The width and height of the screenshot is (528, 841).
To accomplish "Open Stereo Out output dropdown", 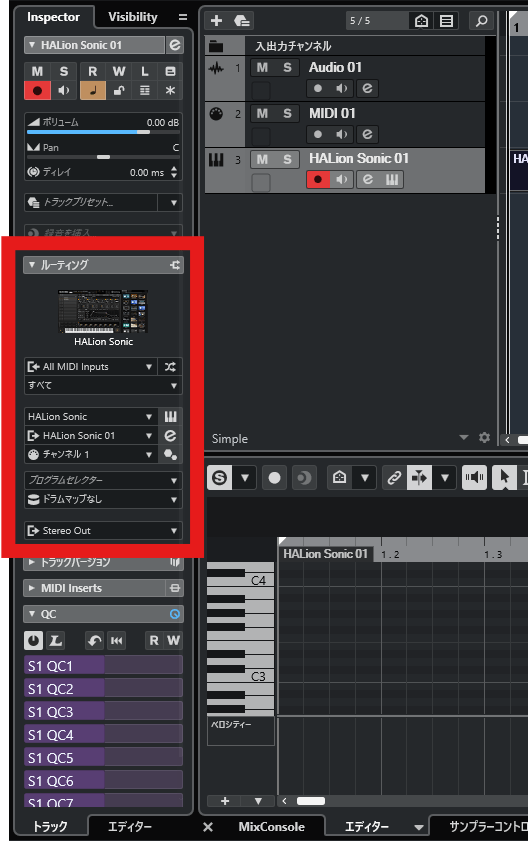I will [103, 530].
